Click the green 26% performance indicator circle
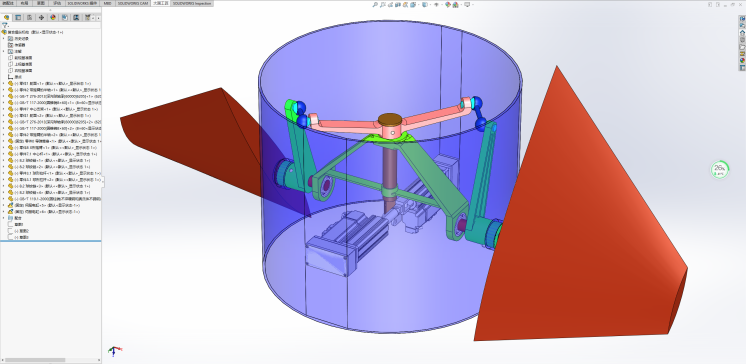746x364 pixels. (x=719, y=169)
